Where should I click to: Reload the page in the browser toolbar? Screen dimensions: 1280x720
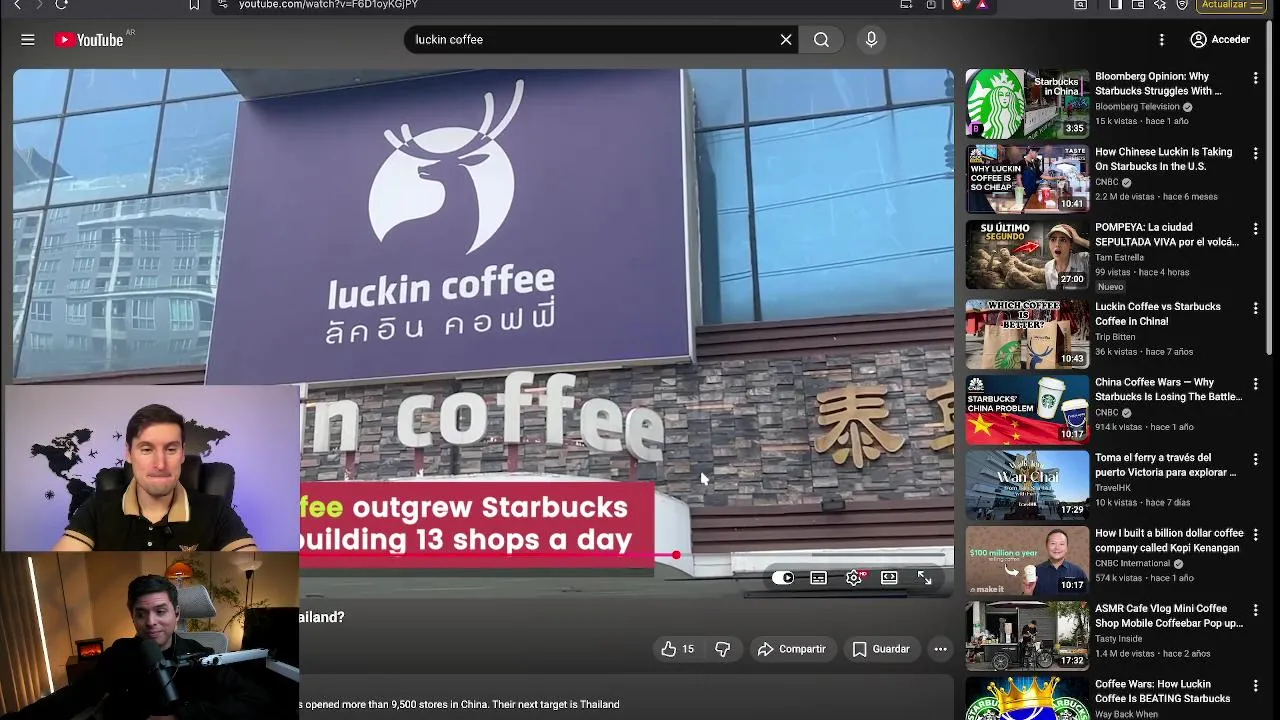click(61, 5)
